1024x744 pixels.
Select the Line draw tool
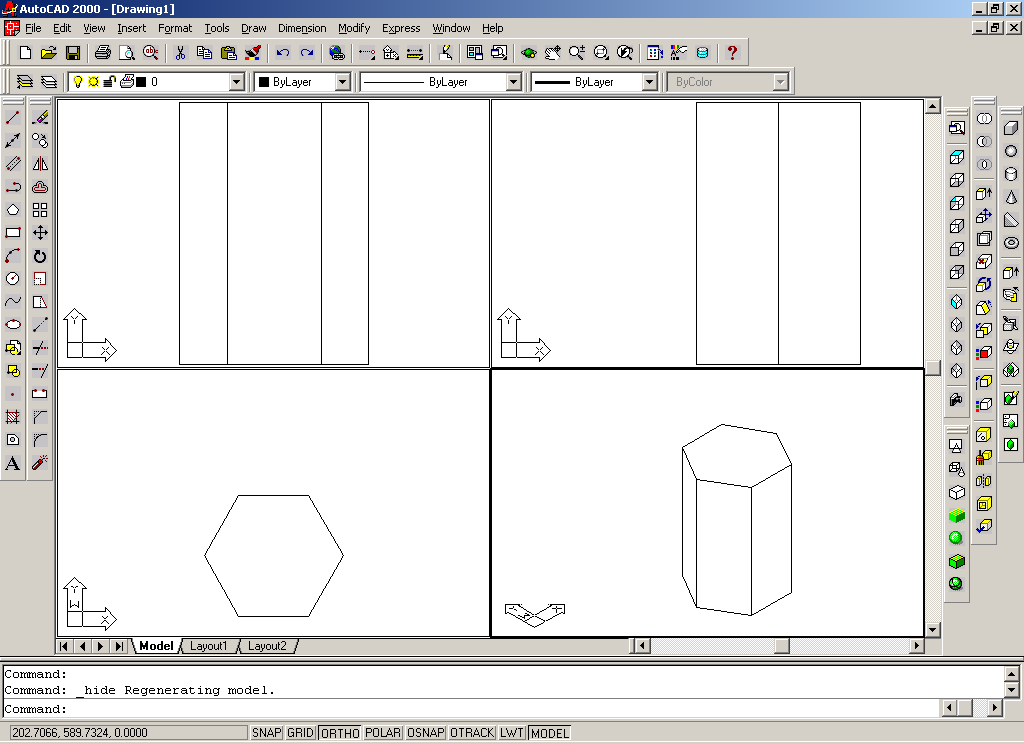coord(12,118)
